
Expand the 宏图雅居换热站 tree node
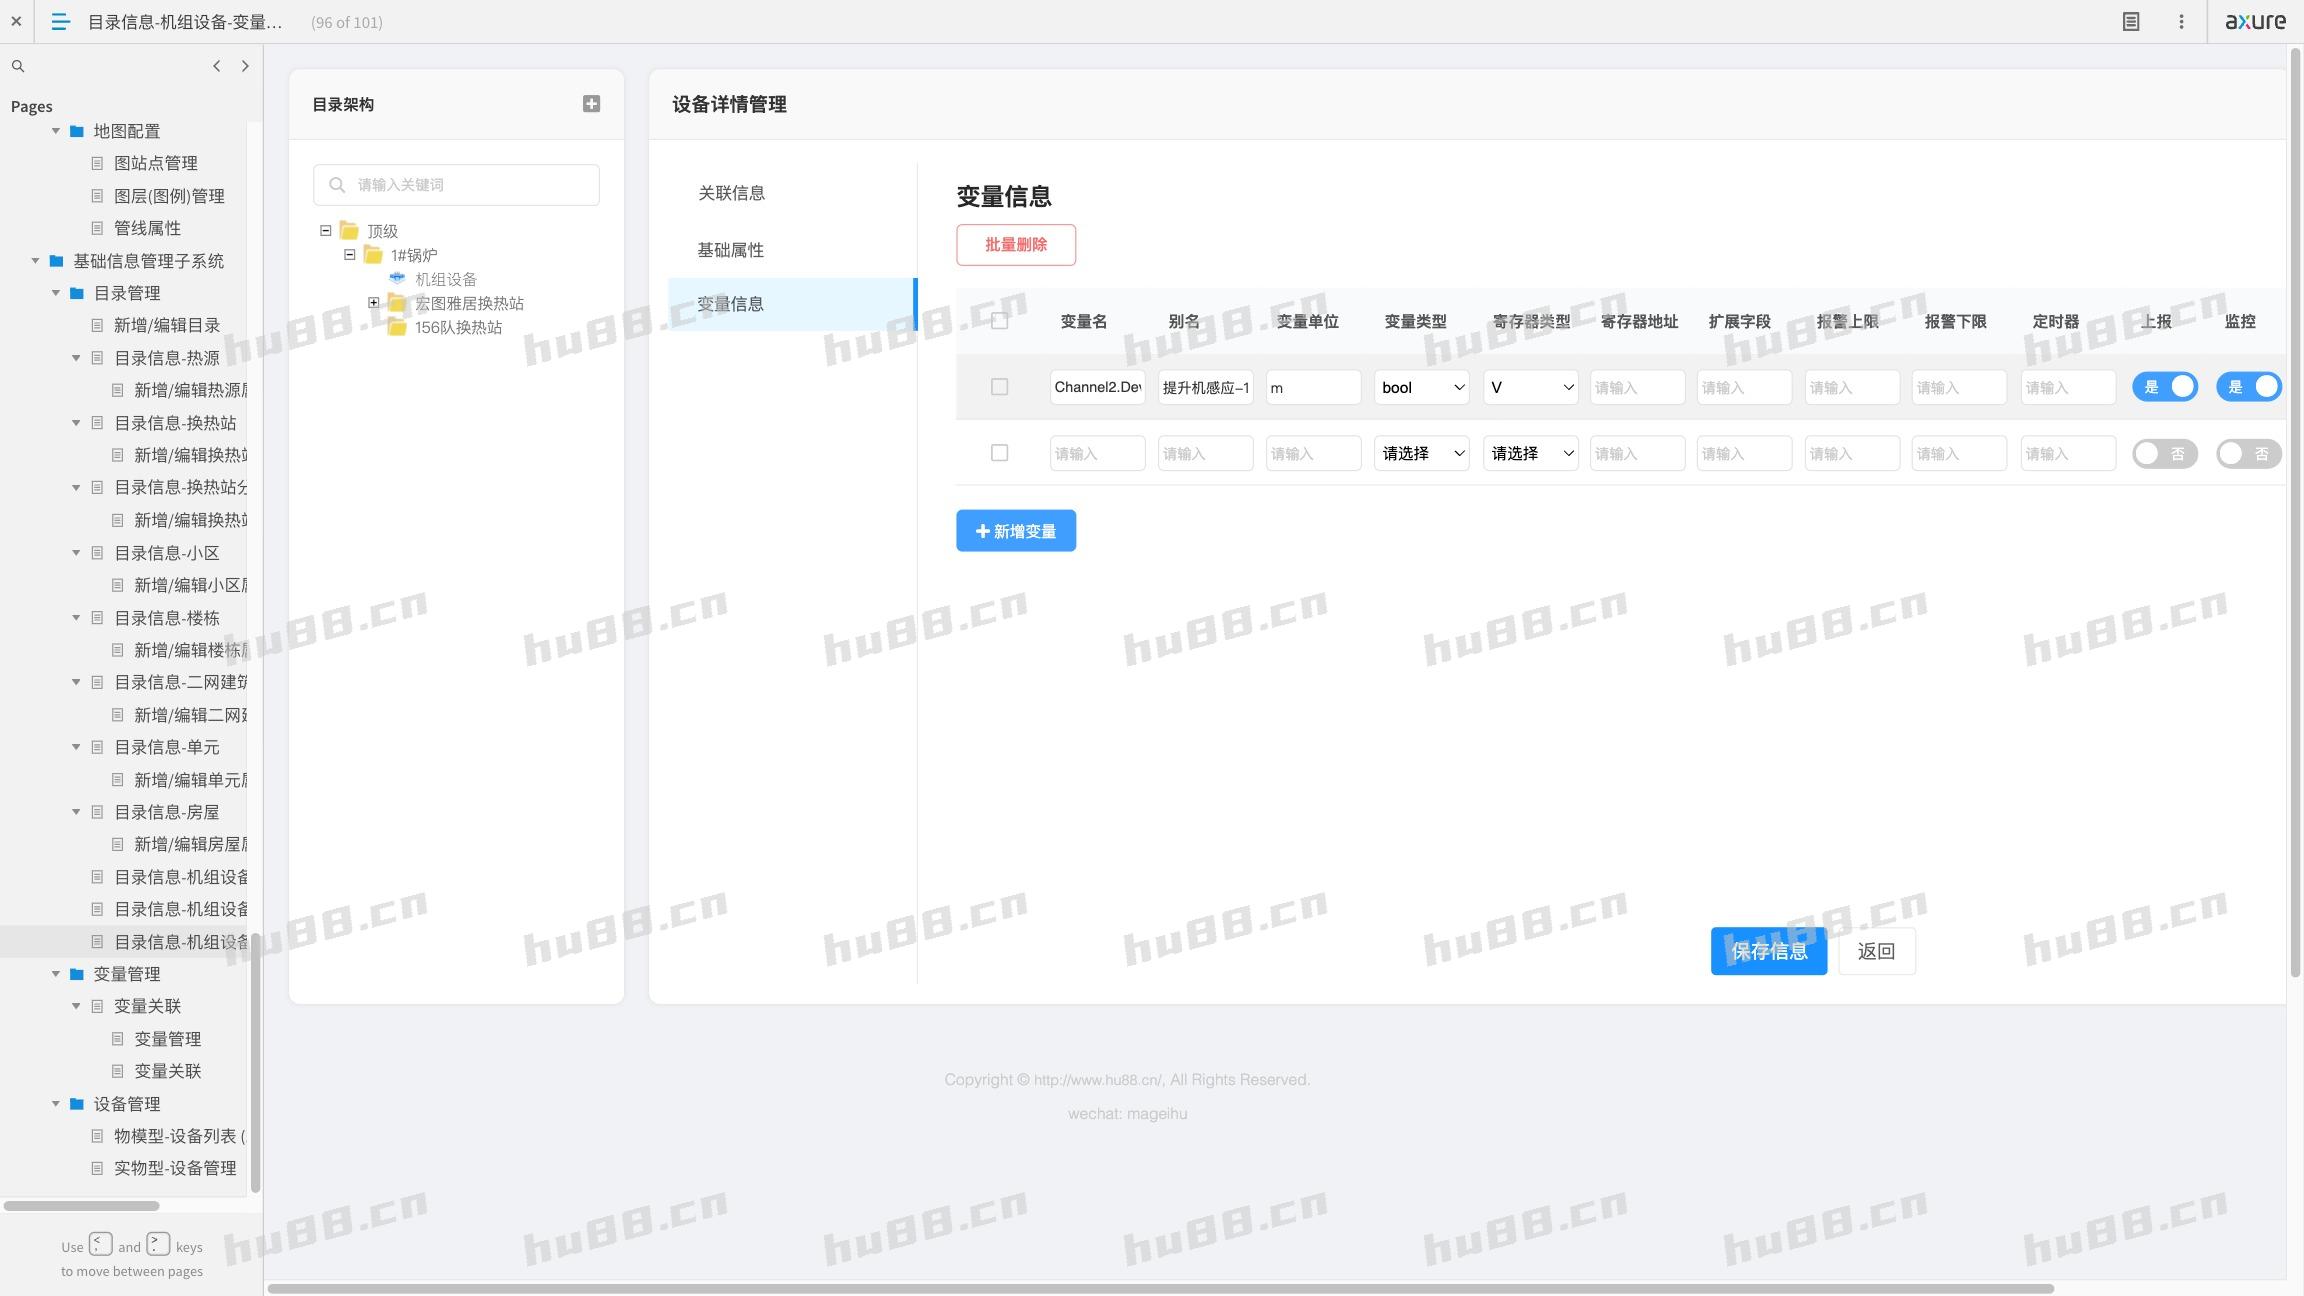(x=374, y=303)
